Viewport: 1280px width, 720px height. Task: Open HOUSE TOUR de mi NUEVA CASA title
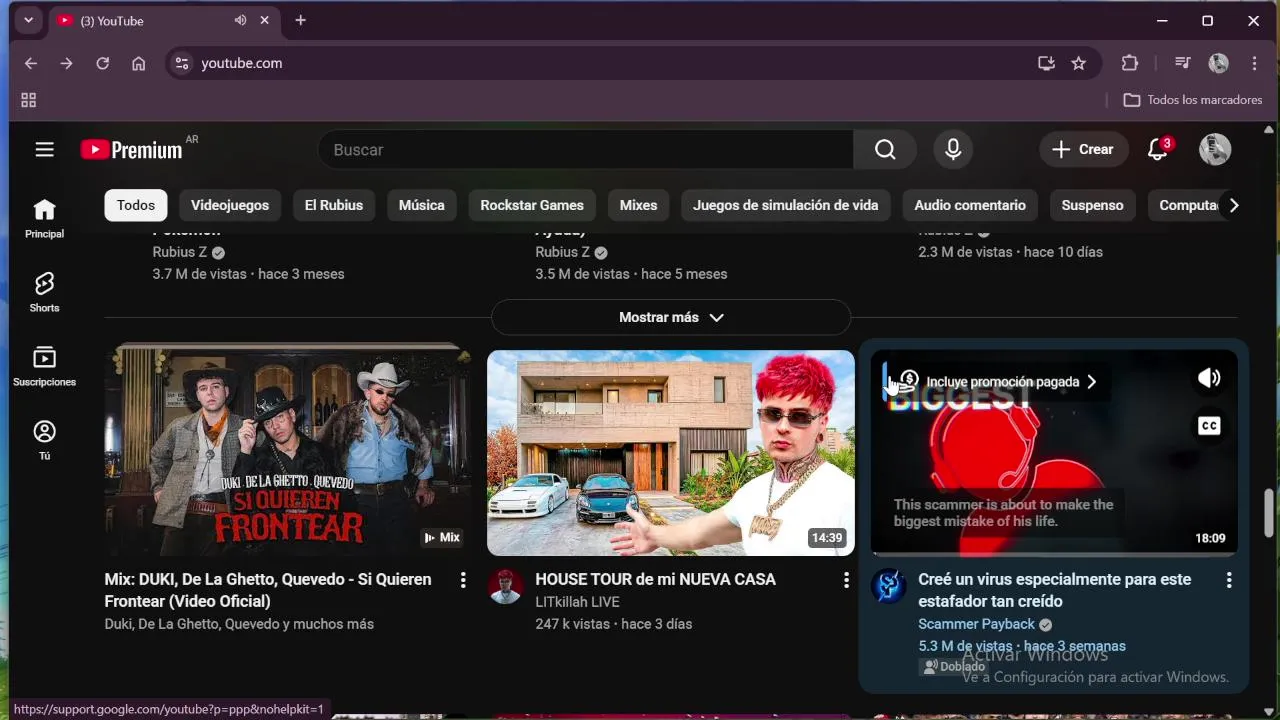point(655,579)
